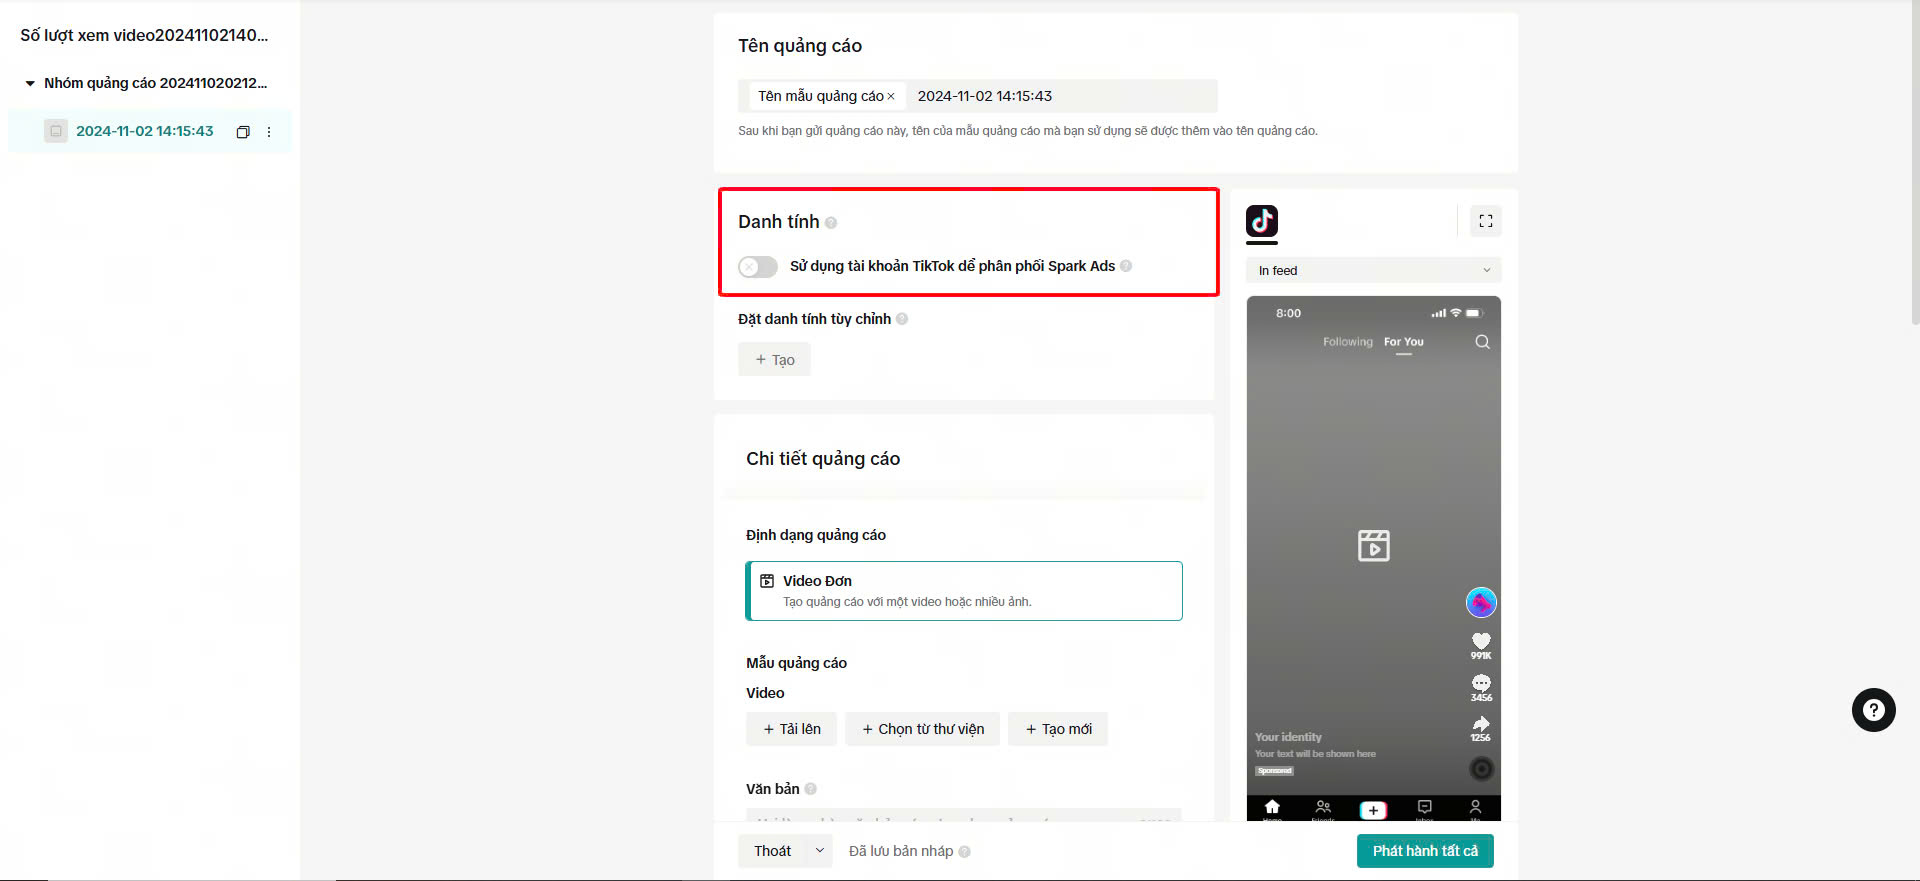Click the profile avatar in preview
Viewport: 1920px width, 881px height.
[x=1481, y=603]
